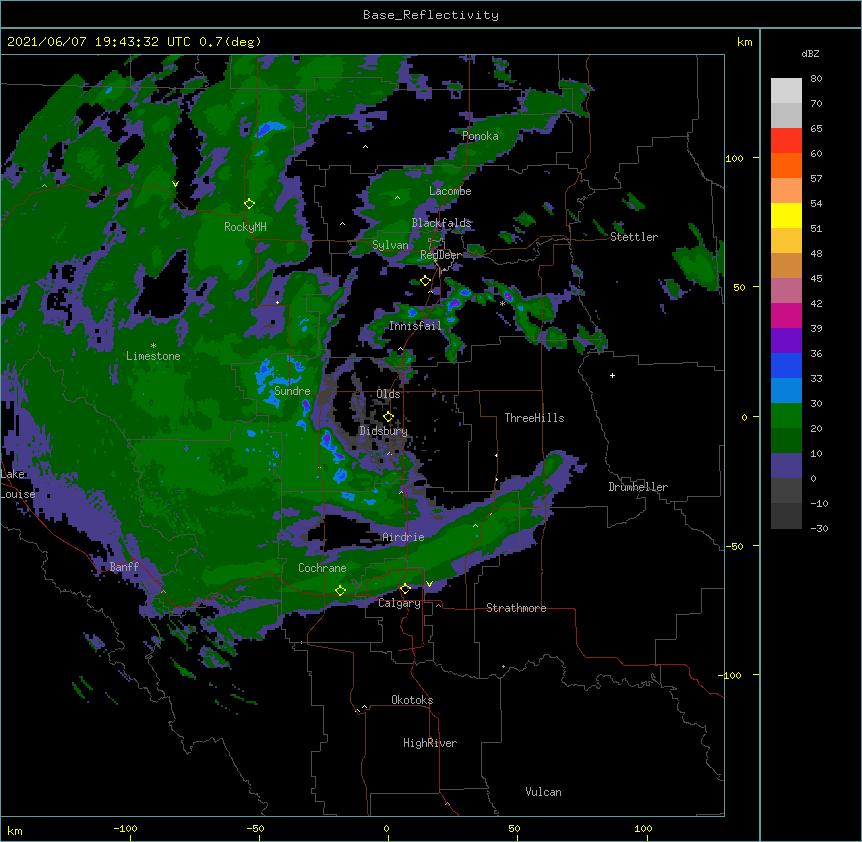
Task: Click the Innisfail label
Action: (415, 326)
